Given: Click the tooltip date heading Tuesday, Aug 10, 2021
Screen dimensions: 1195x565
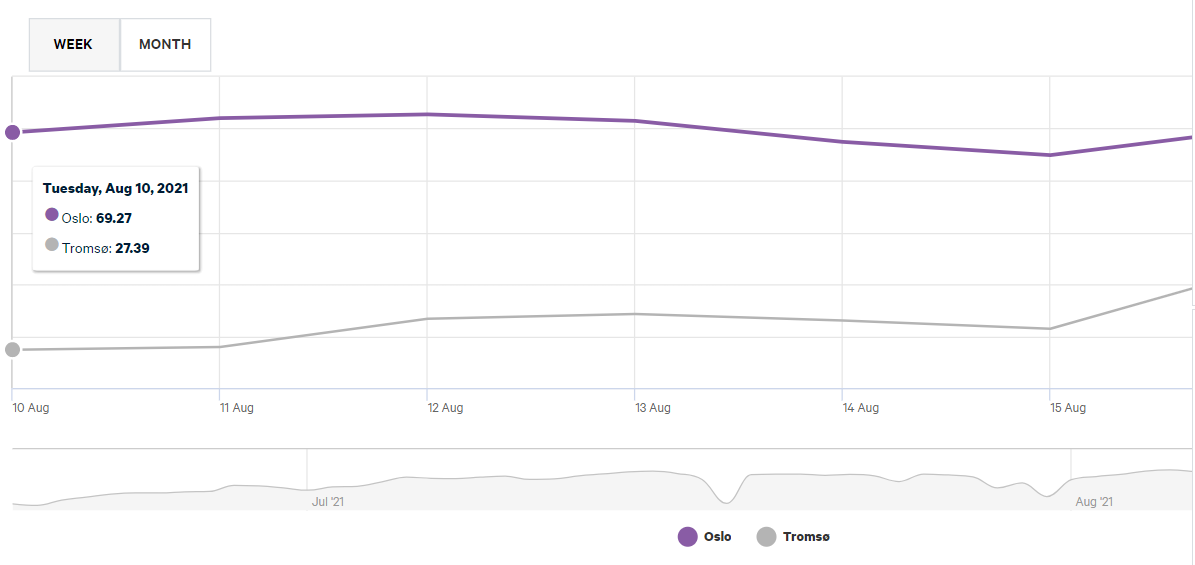Looking at the screenshot, I should click(115, 188).
